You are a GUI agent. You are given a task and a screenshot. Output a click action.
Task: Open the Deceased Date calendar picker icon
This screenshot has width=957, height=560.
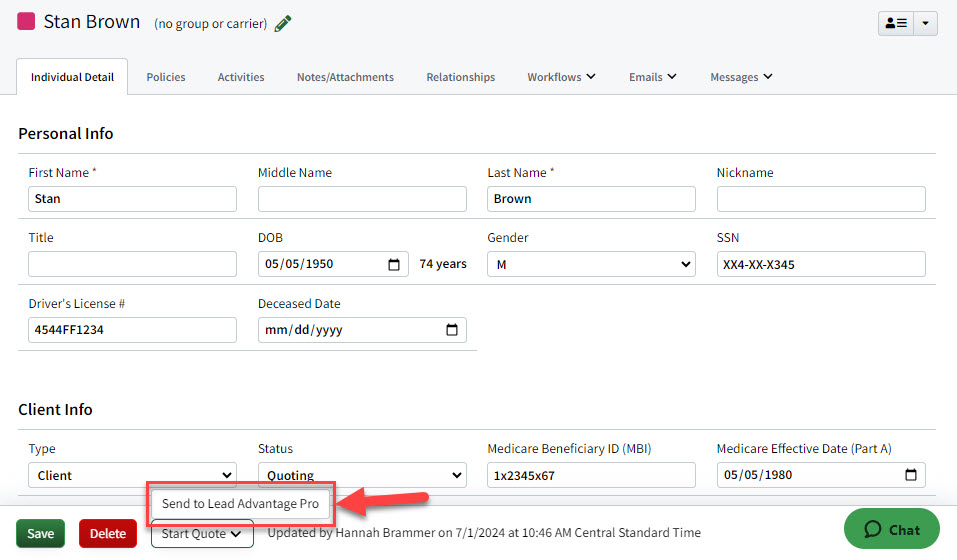(x=452, y=329)
